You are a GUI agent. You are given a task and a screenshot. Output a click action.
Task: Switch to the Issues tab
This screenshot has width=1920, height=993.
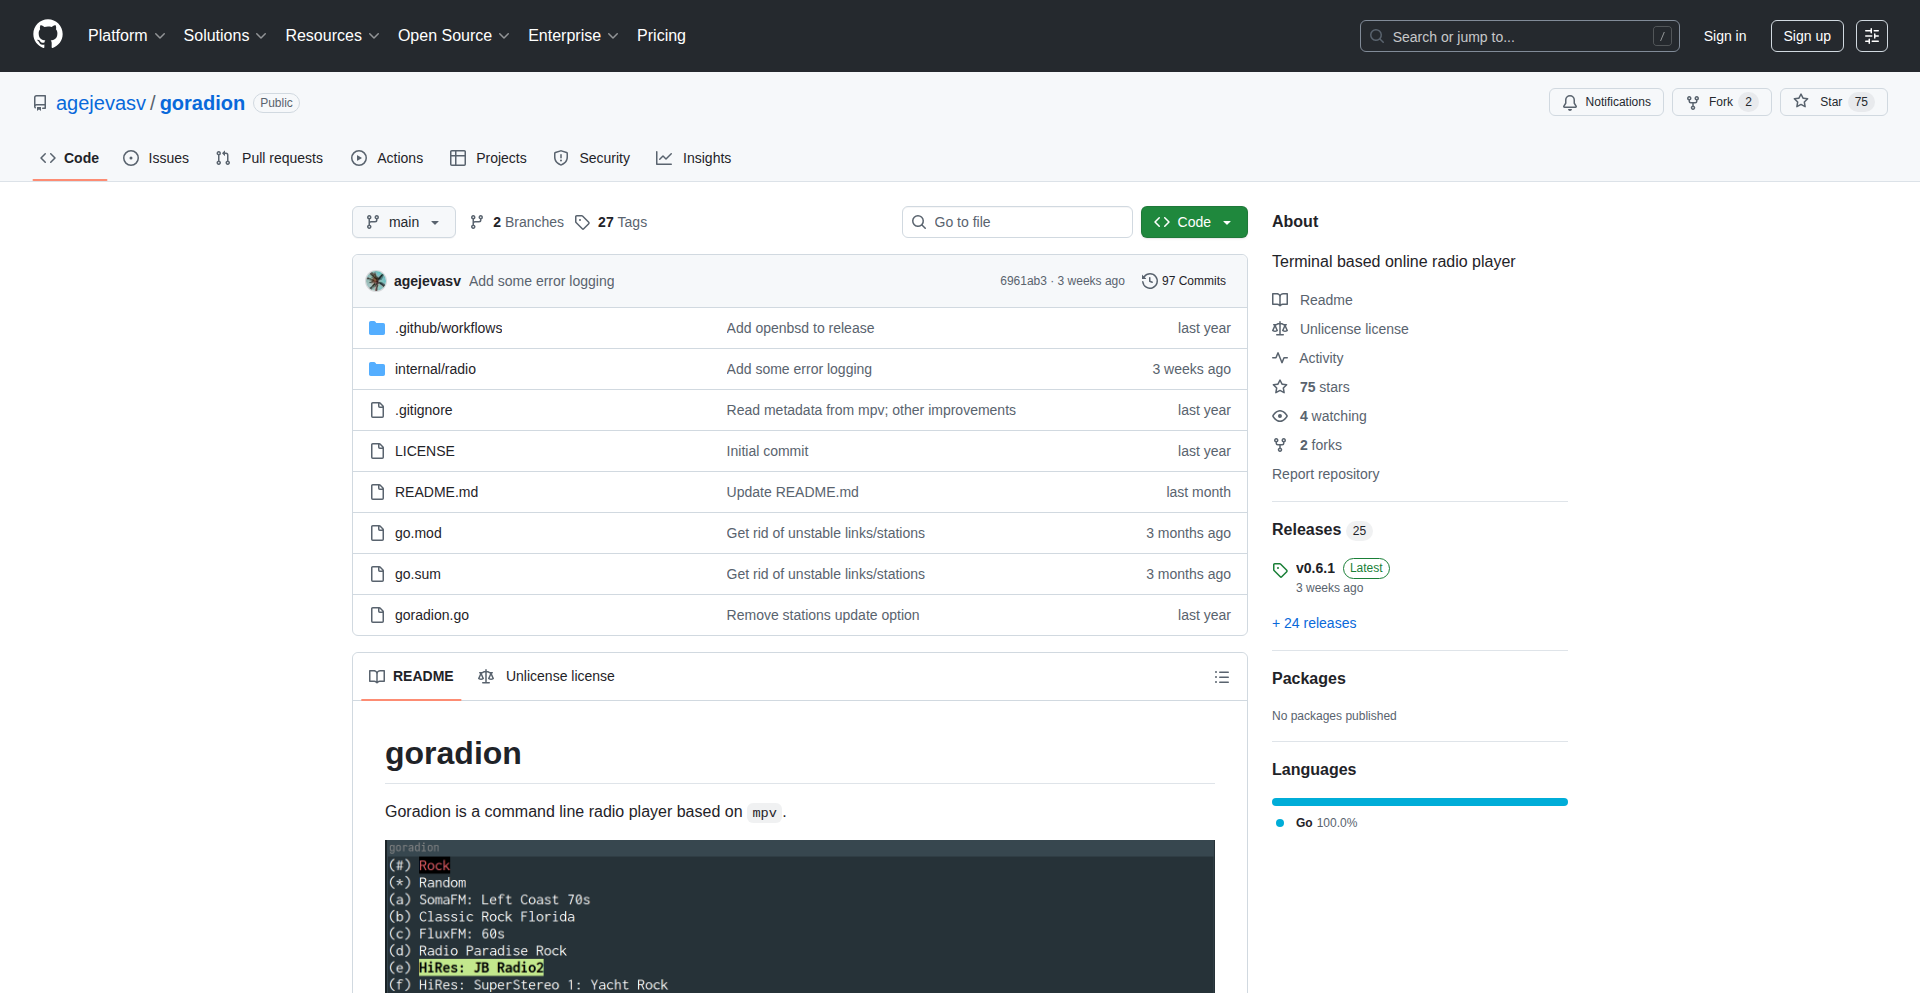[x=156, y=158]
